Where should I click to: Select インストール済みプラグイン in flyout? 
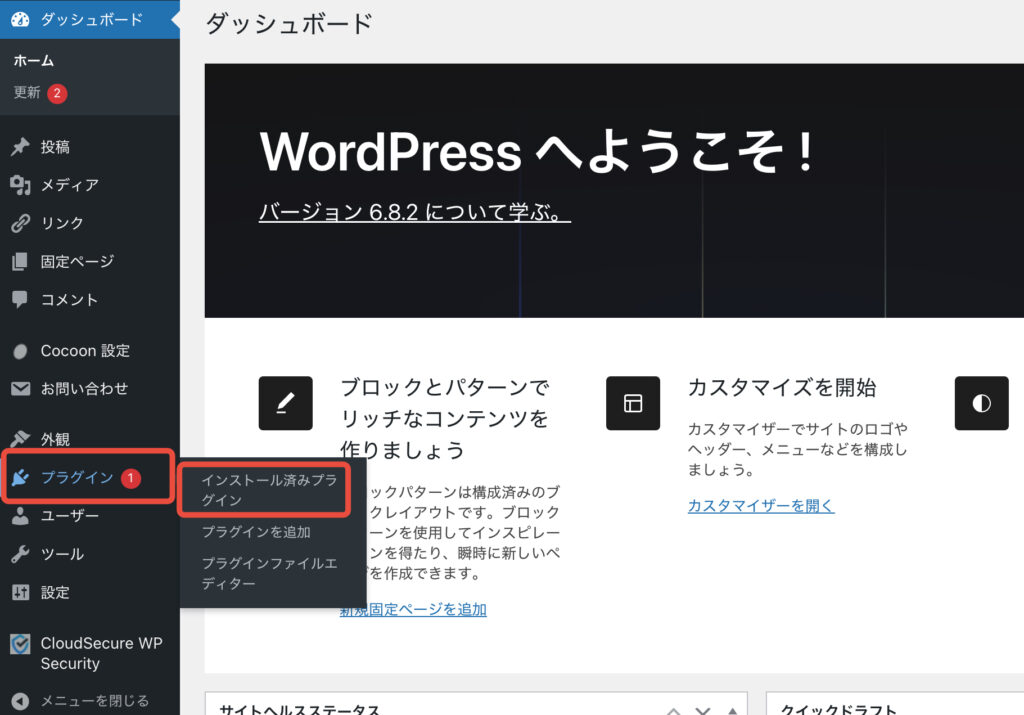268,490
